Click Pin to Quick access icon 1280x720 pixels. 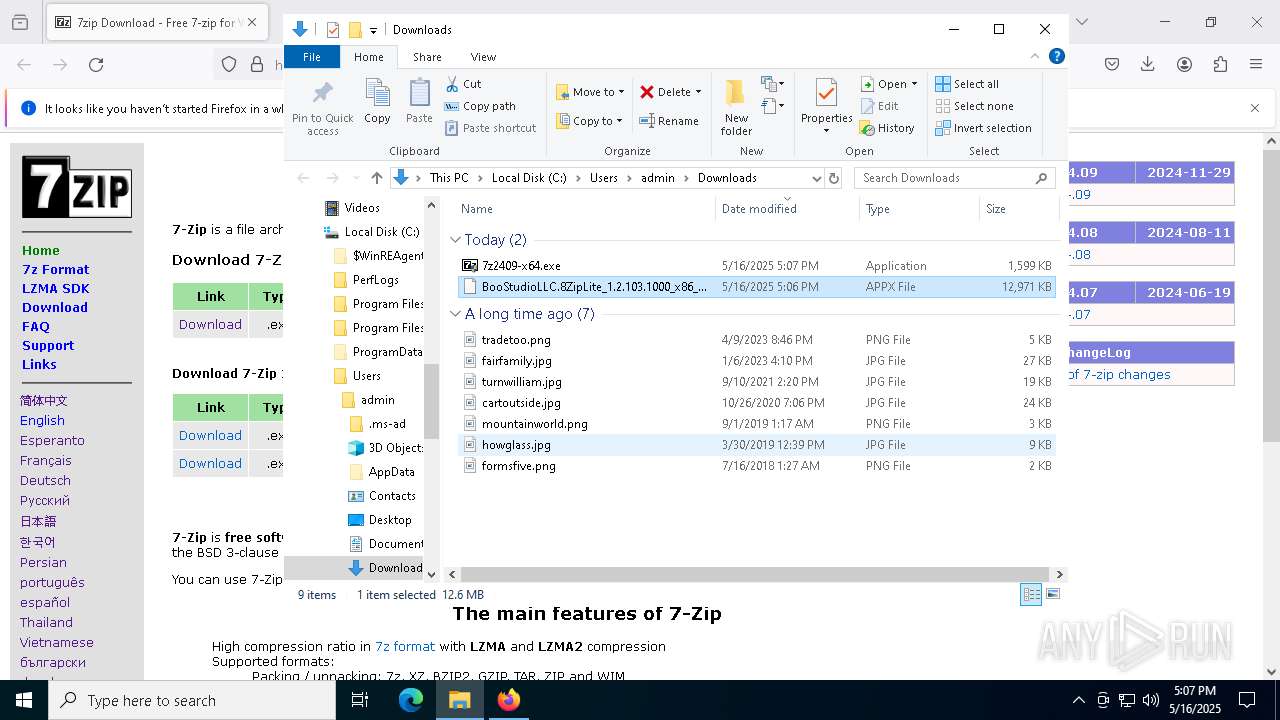click(322, 108)
